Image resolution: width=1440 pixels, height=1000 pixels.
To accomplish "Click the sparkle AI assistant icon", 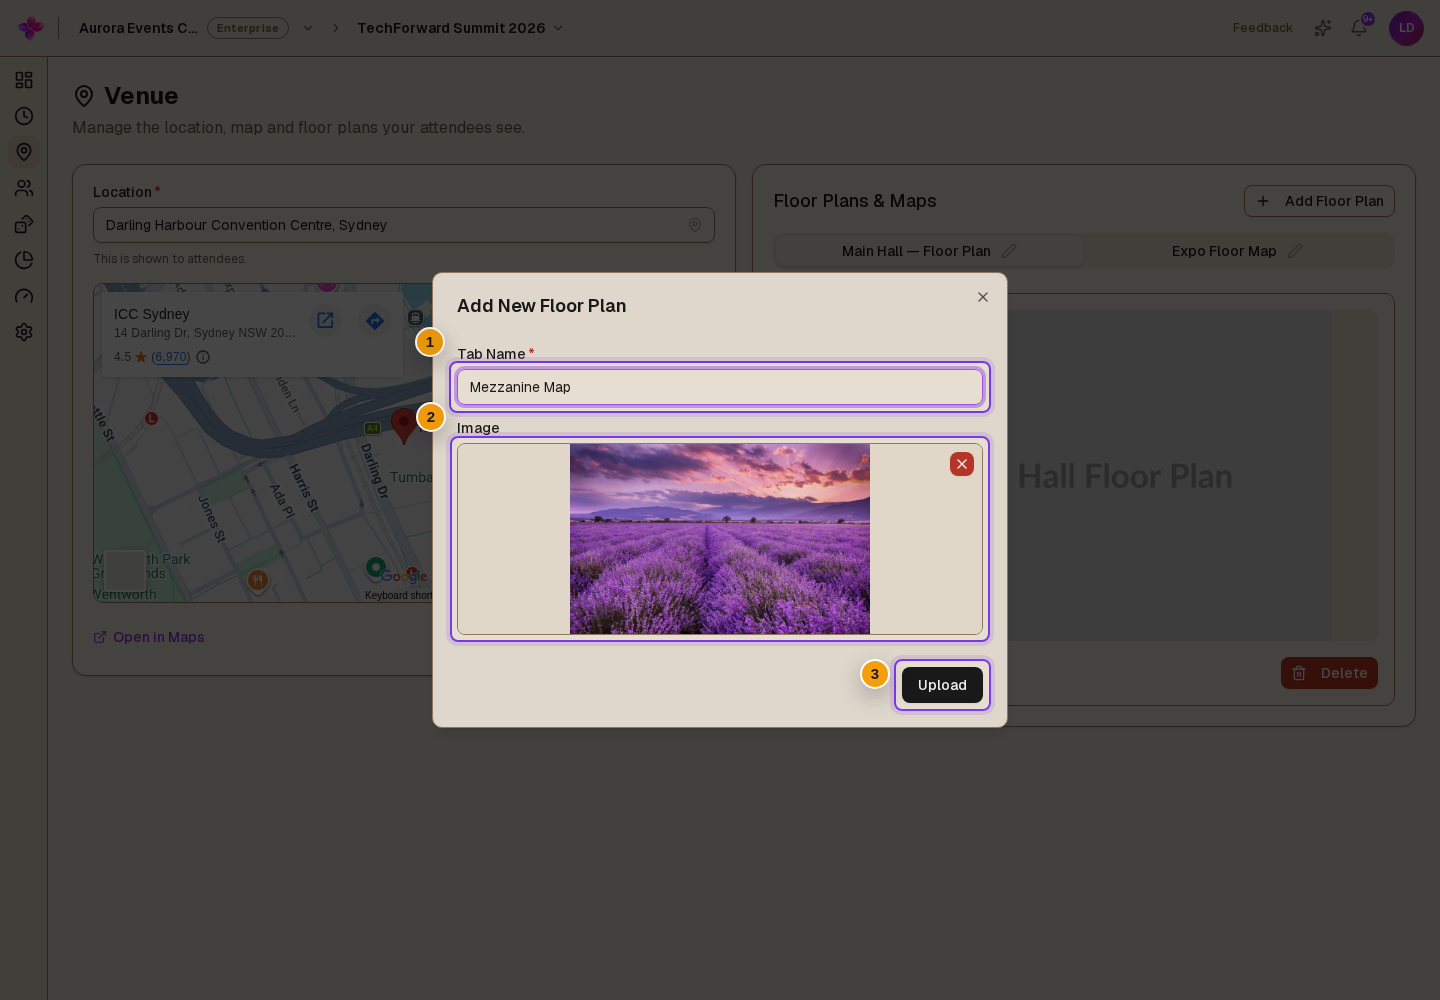I will coord(1323,28).
